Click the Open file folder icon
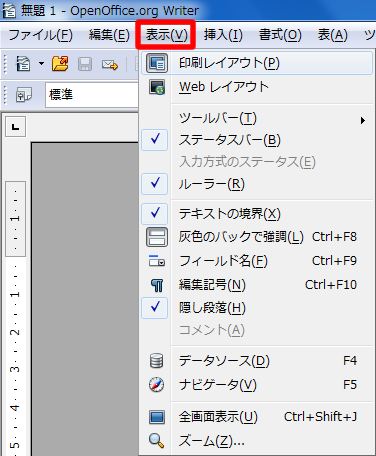The height and width of the screenshot is (456, 376). [x=60, y=63]
